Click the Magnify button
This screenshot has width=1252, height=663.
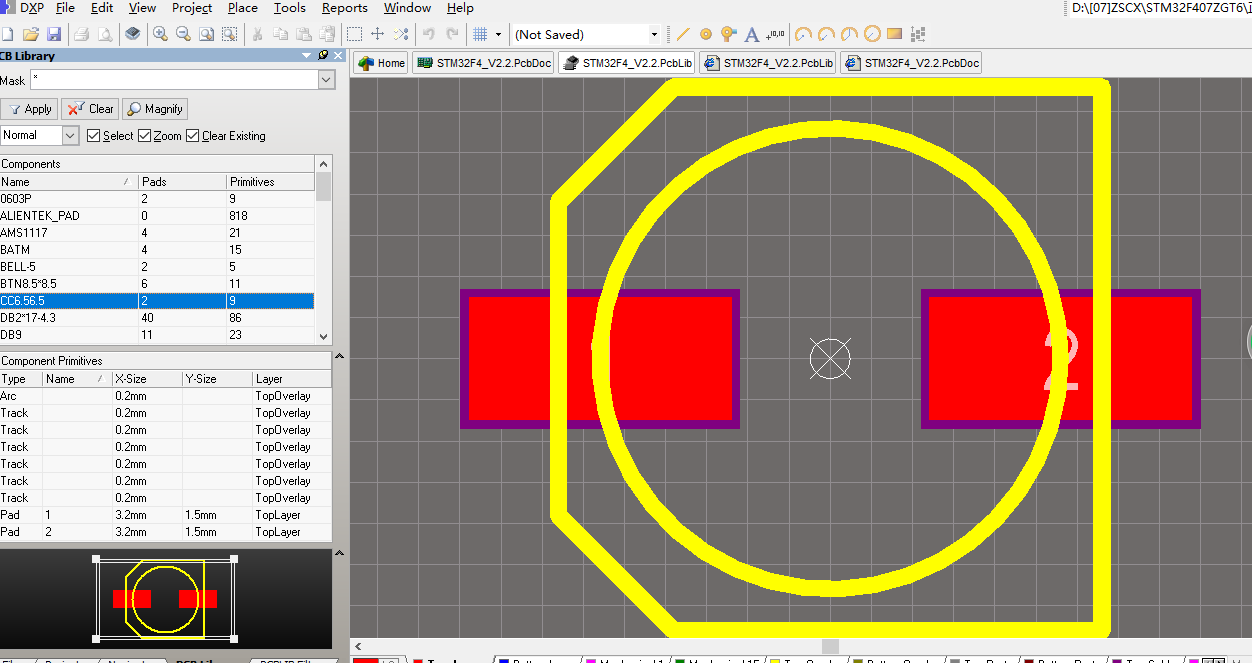coord(155,109)
